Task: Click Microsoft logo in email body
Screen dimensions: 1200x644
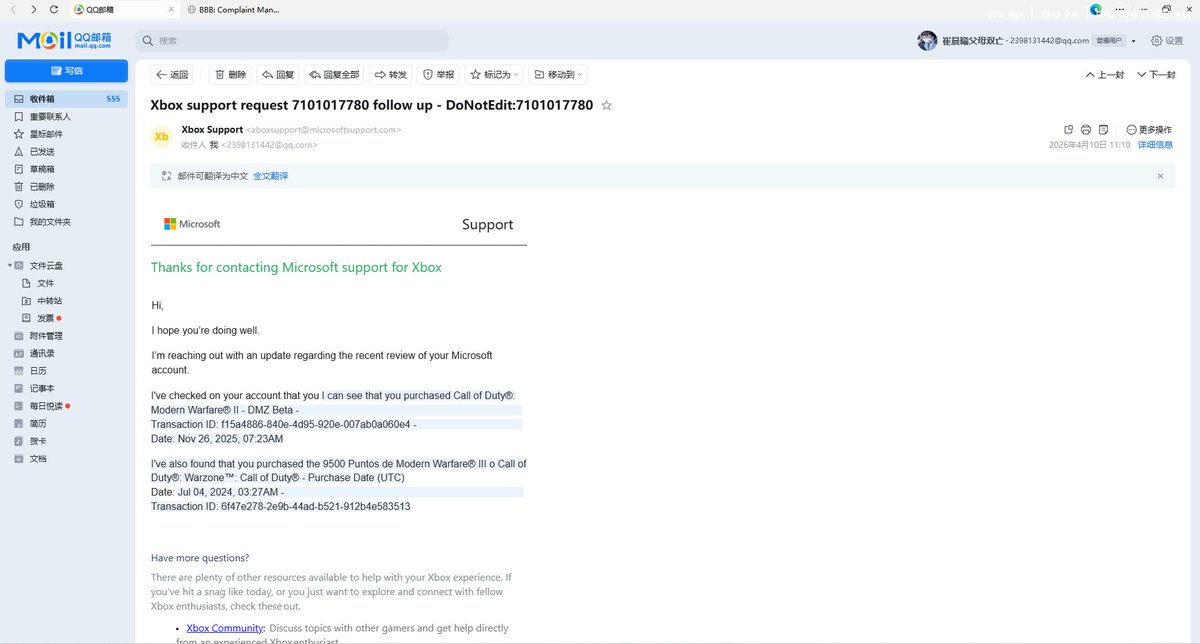Action: [192, 224]
